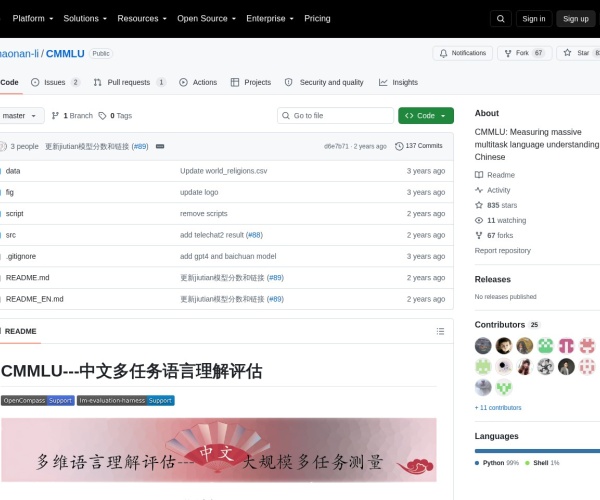Viewport: 600px width, 500px height.
Task: Go to Pricing page
Action: tap(317, 19)
